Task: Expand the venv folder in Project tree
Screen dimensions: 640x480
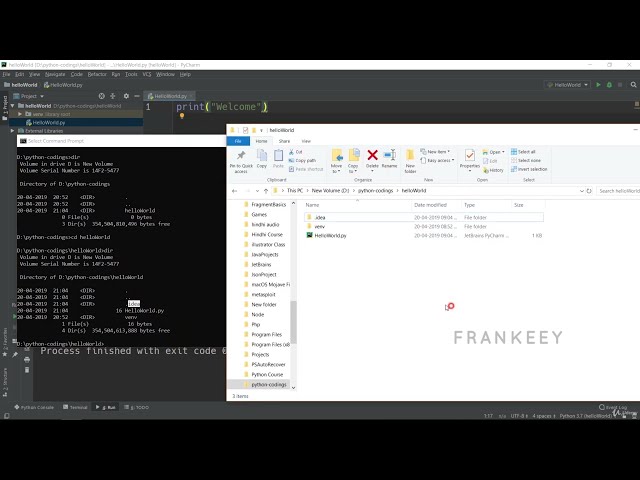Action: tap(20, 114)
